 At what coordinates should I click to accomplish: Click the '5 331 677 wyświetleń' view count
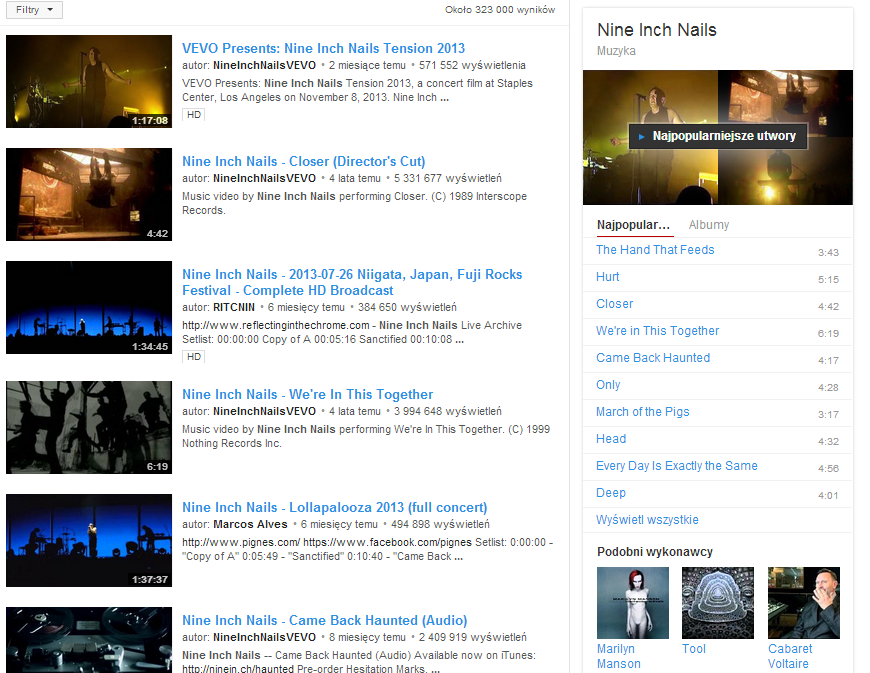447,179
